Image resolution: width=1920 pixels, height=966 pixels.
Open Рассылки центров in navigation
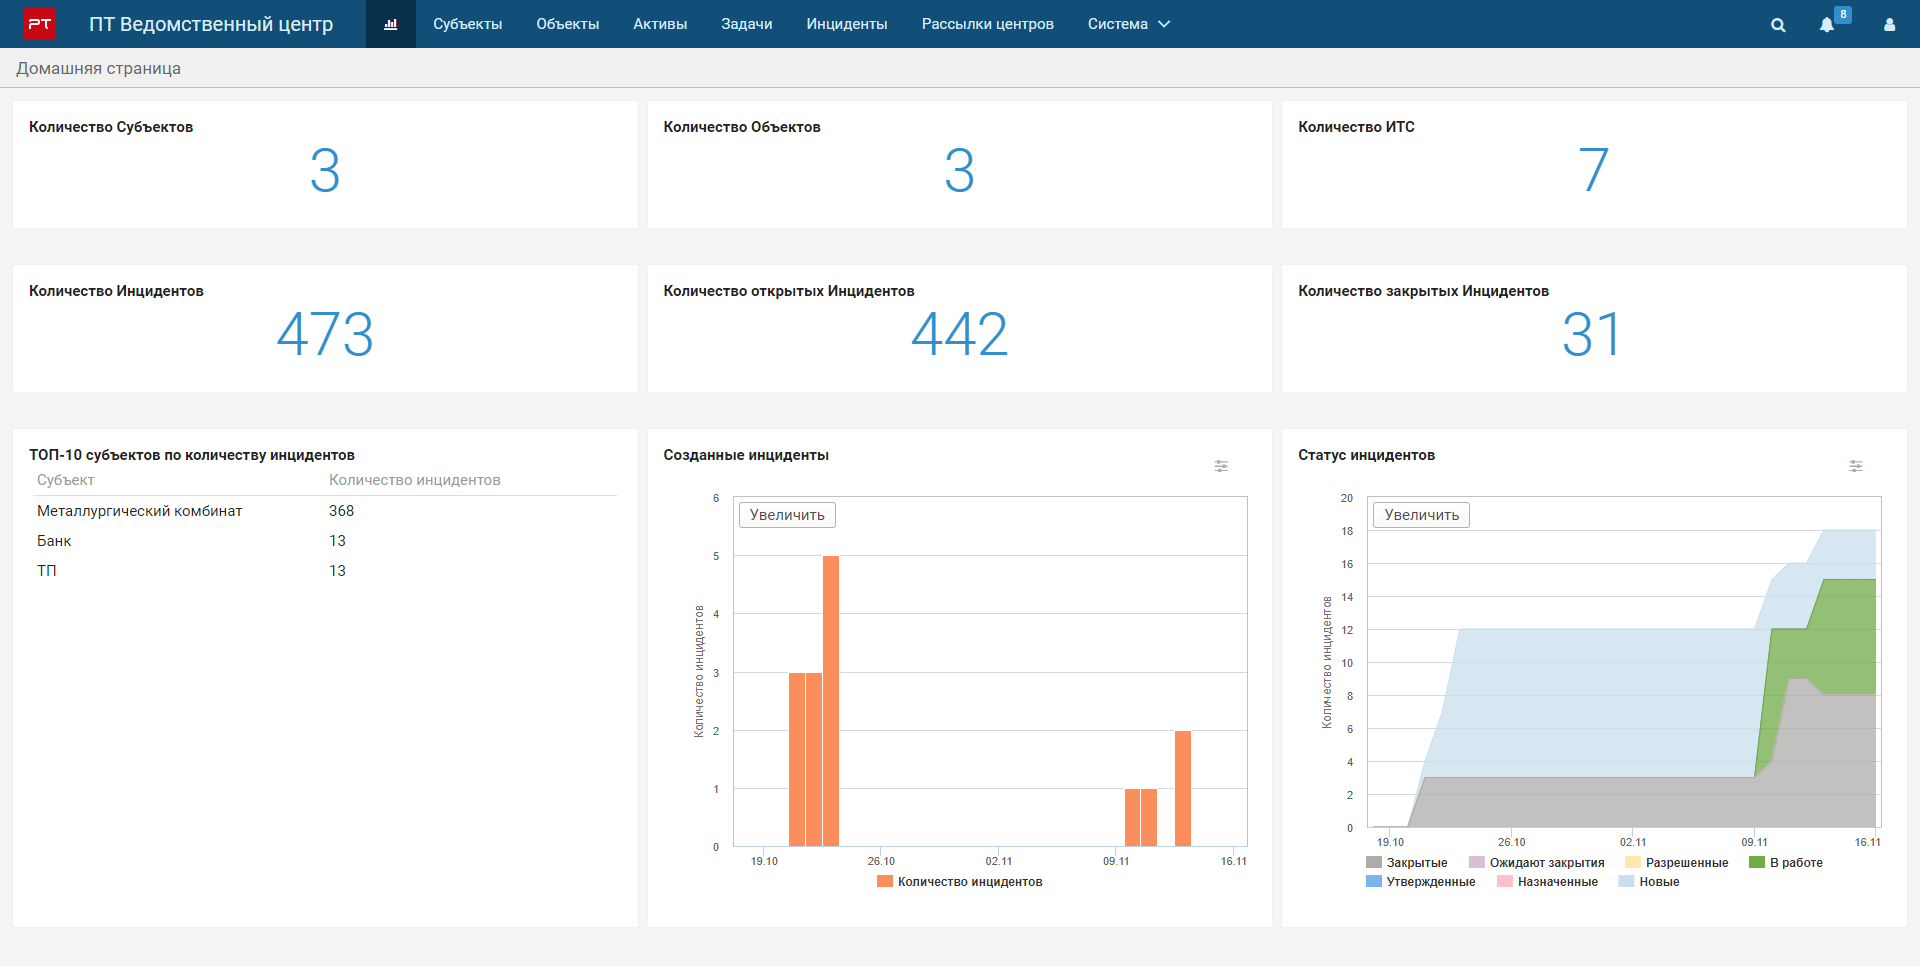pos(987,24)
